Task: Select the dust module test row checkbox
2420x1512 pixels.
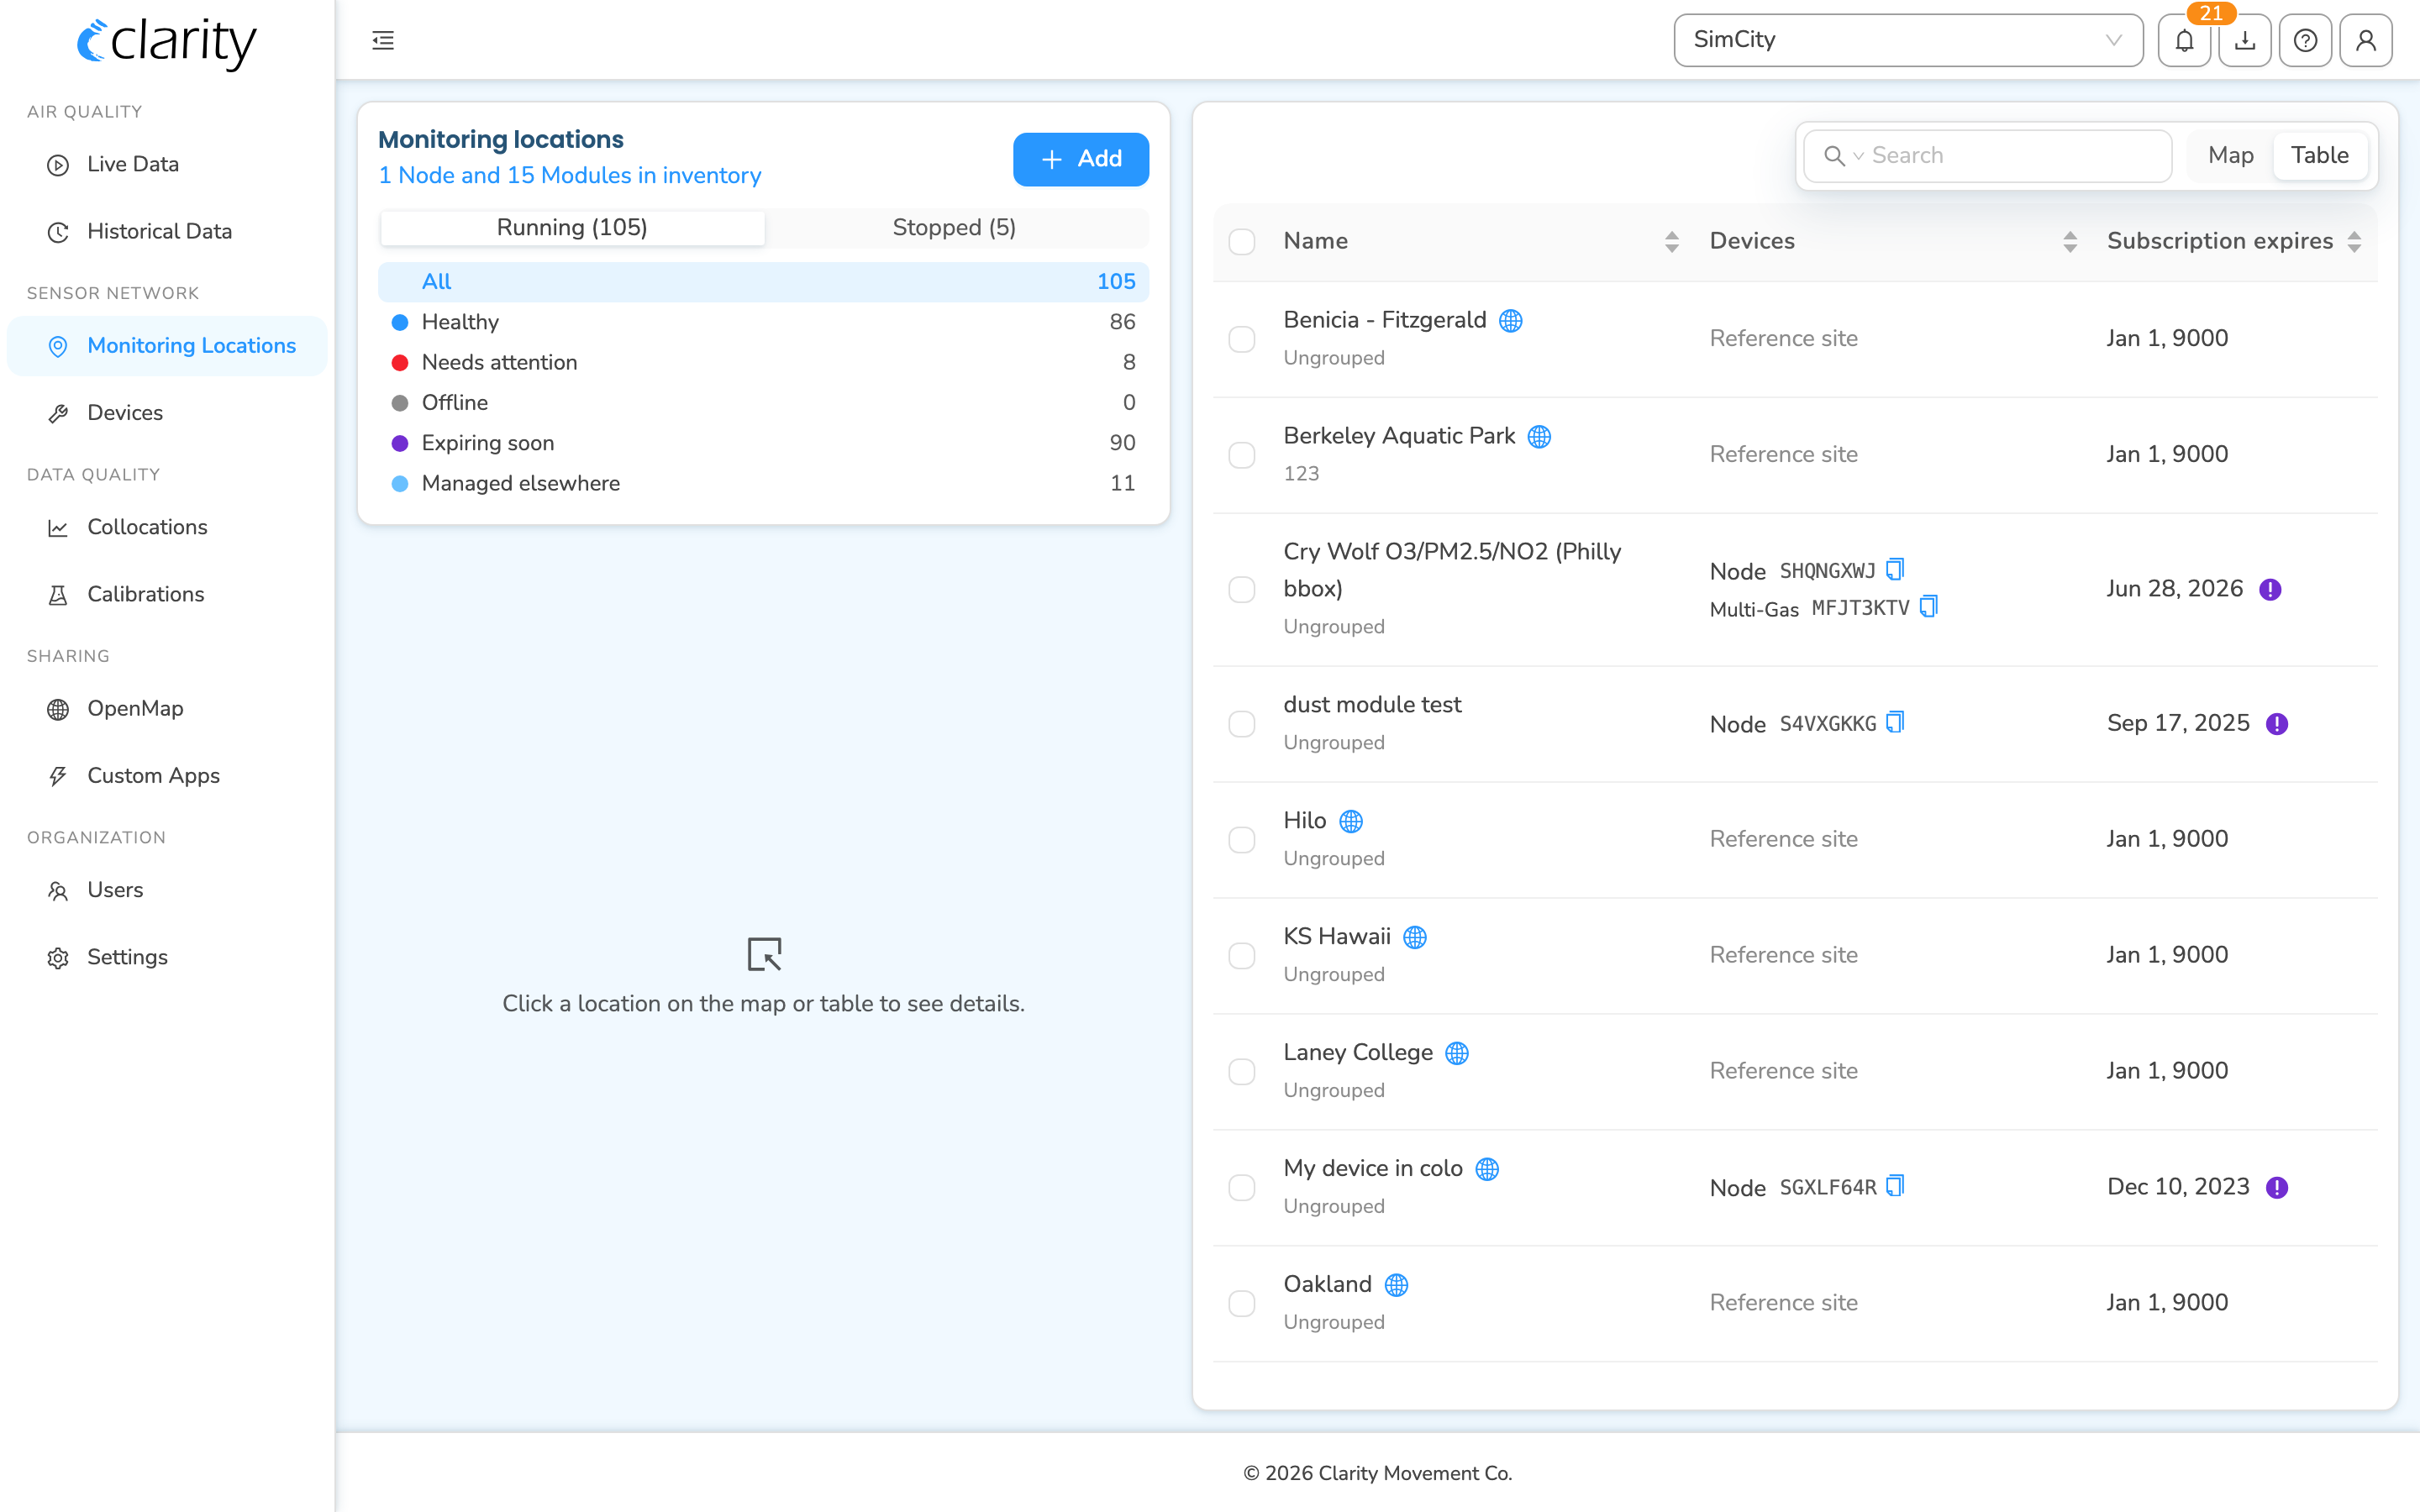Action: coord(1242,724)
